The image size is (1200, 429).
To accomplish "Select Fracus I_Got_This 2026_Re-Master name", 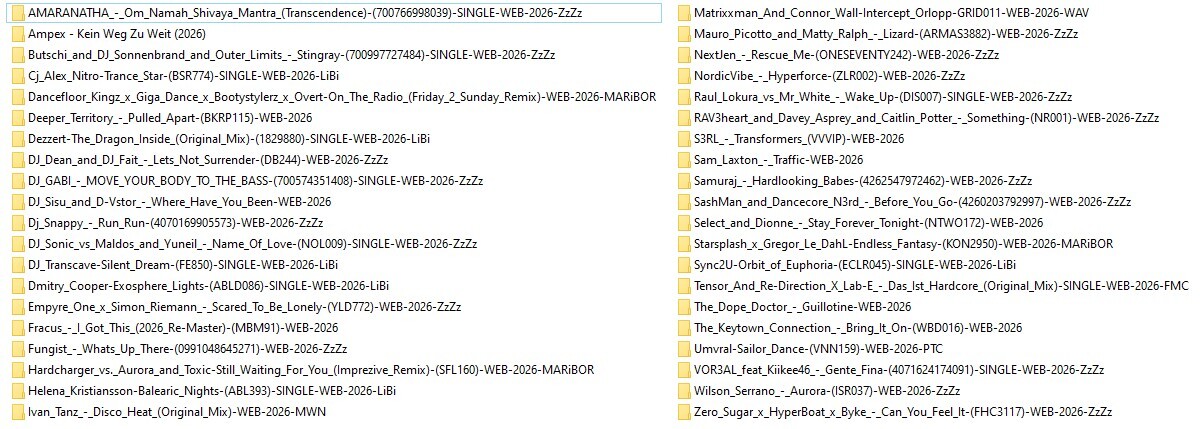I will (183, 328).
